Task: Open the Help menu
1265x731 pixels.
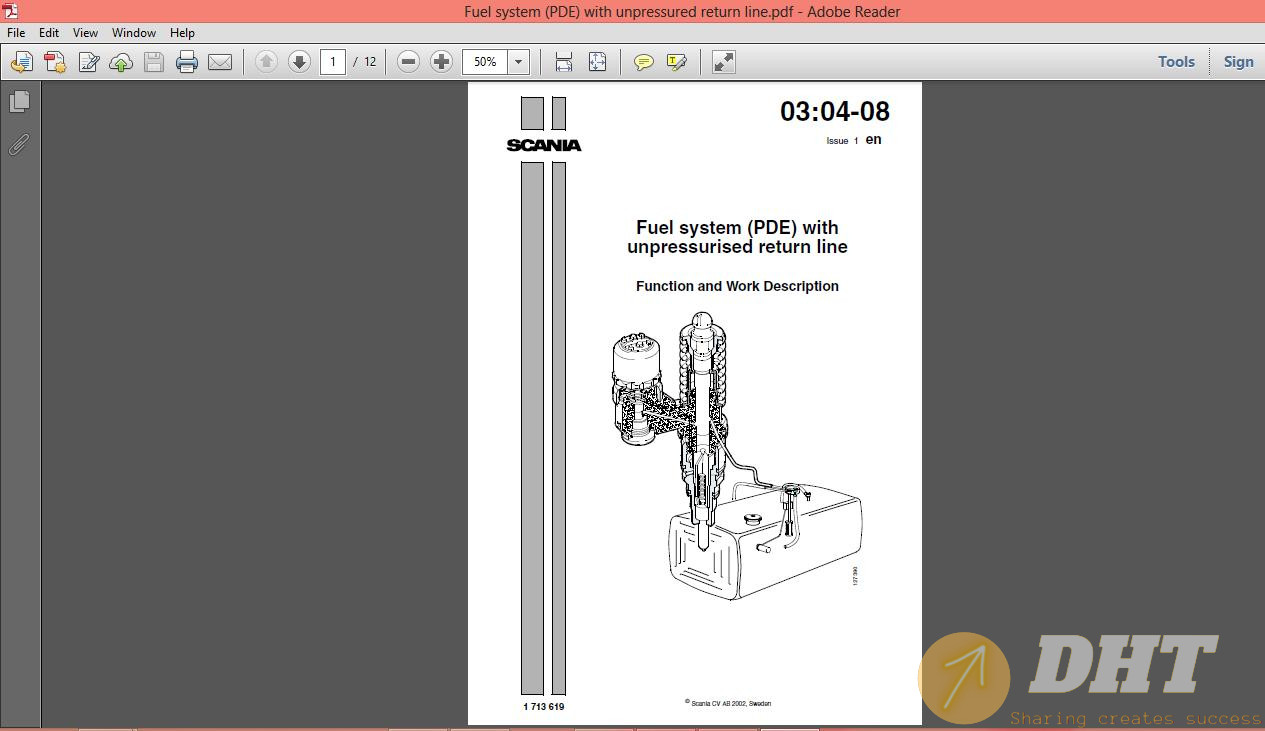Action: pos(182,33)
